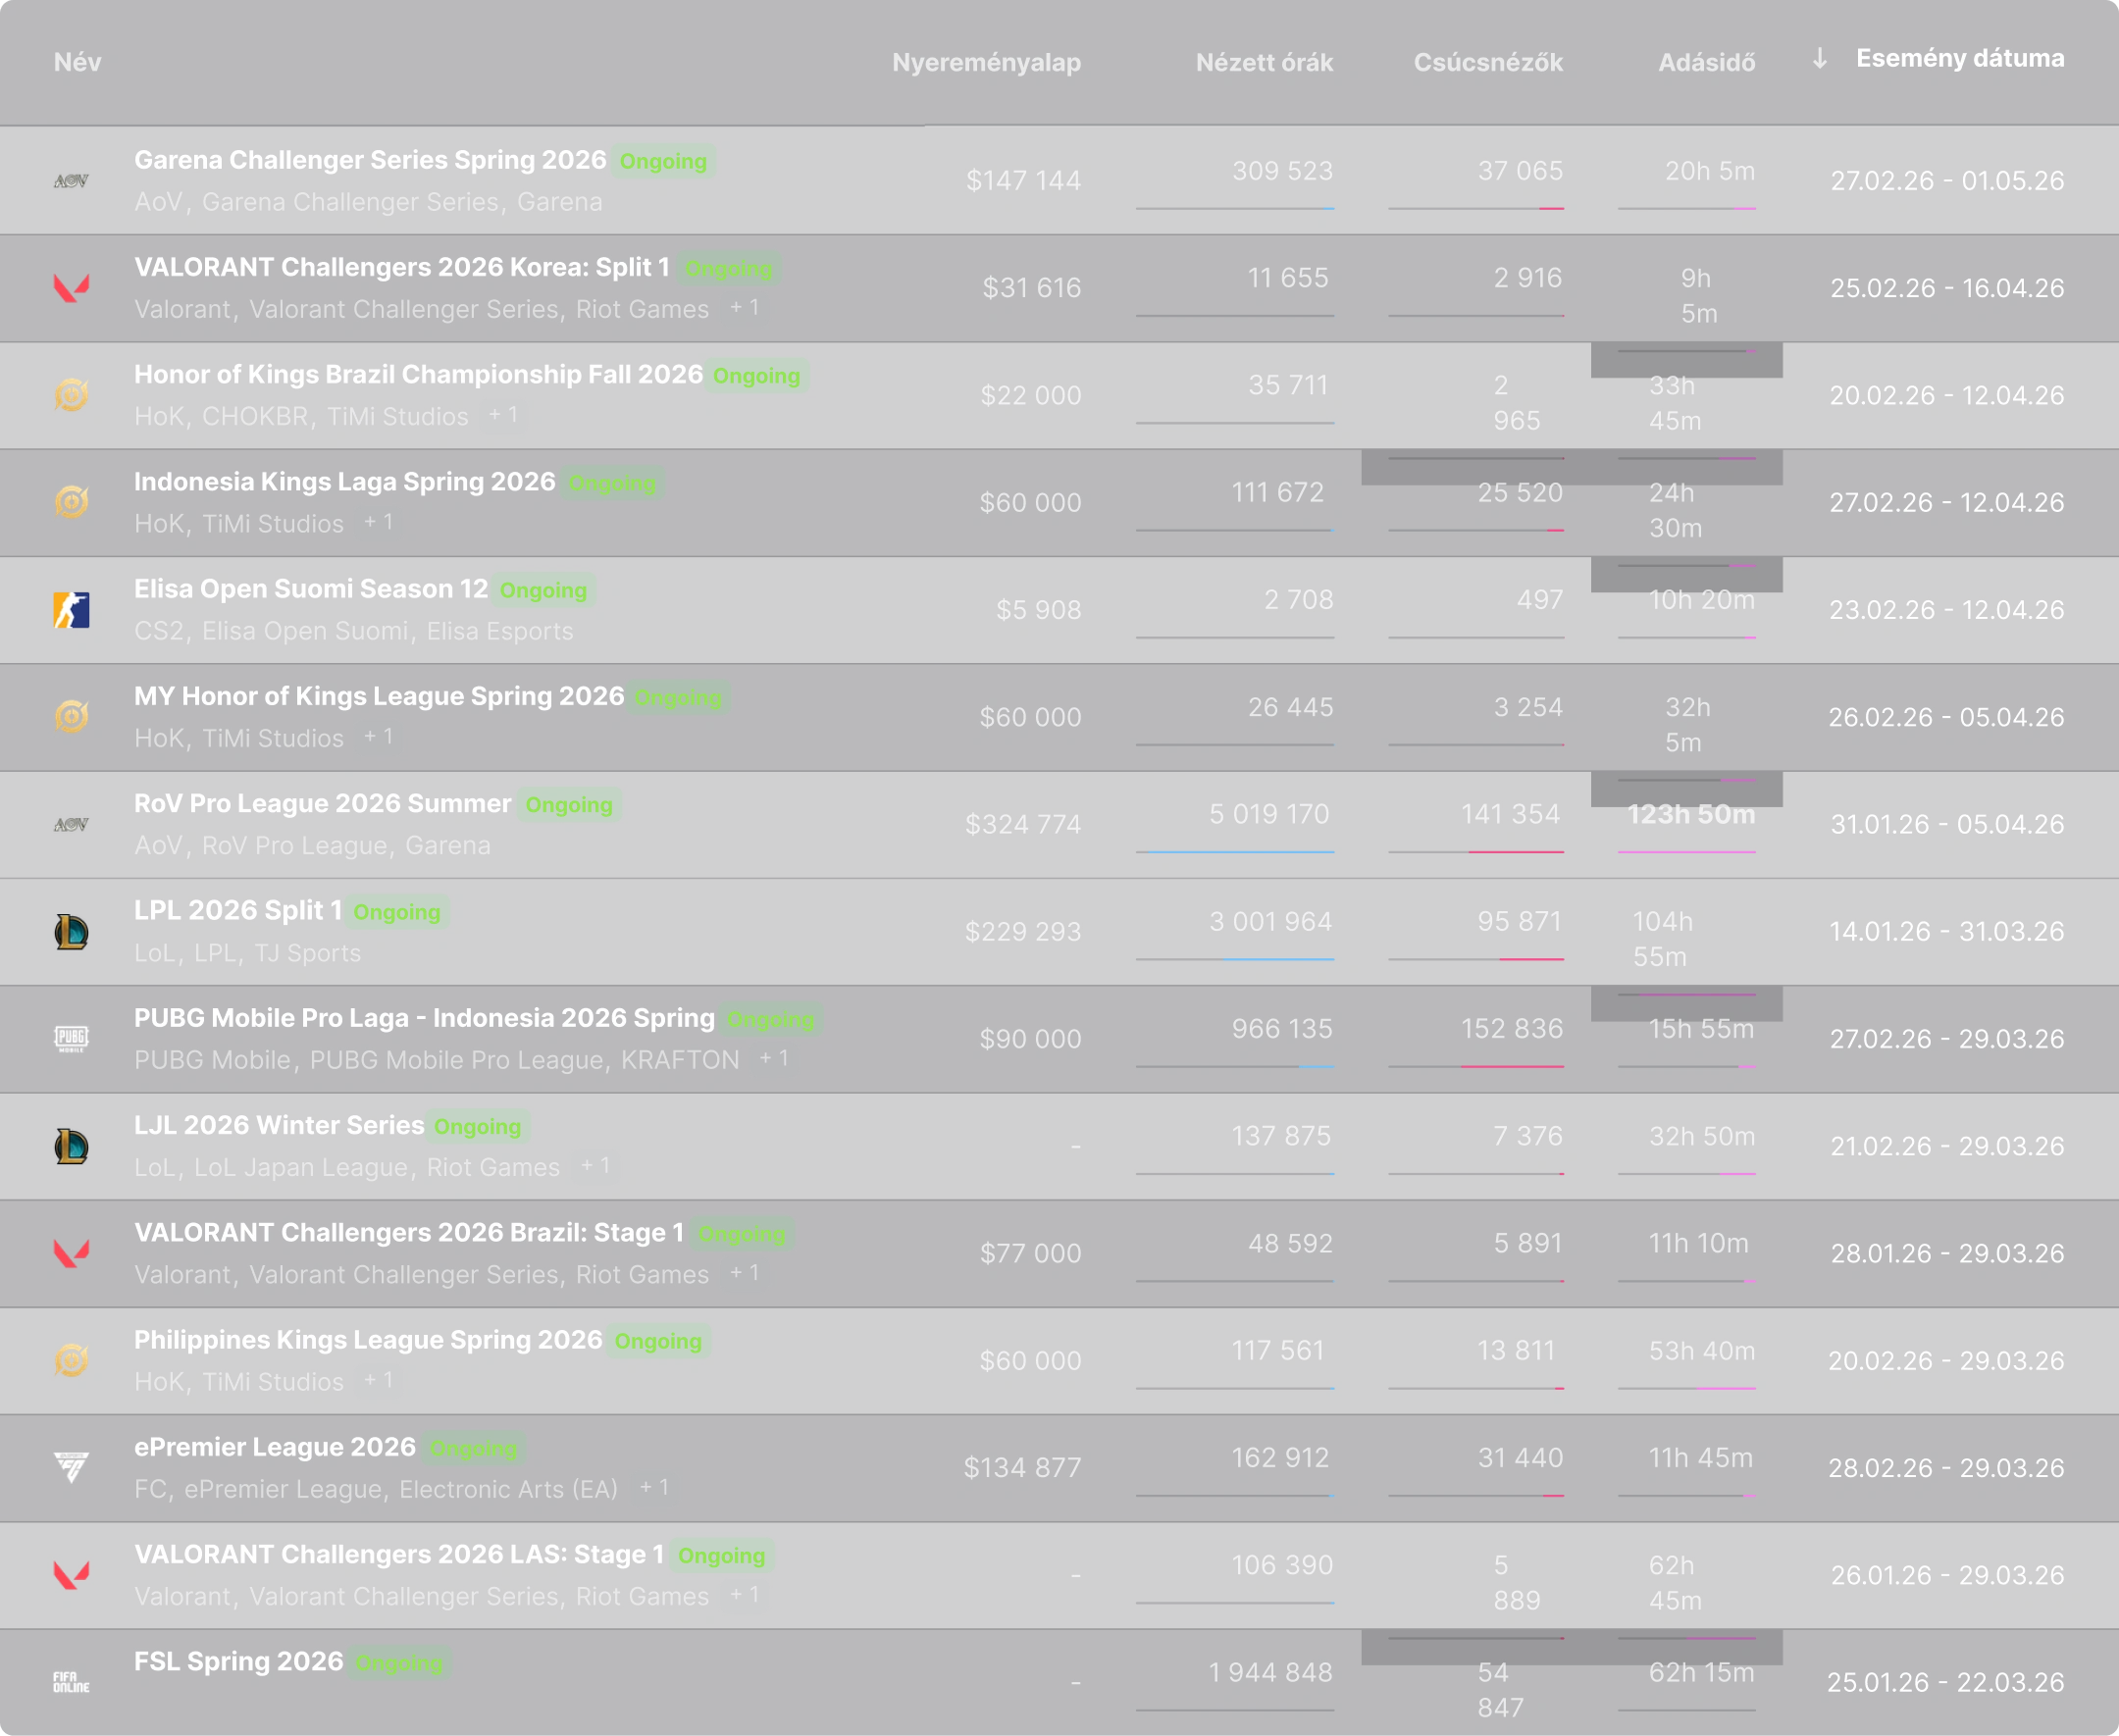The width and height of the screenshot is (2119, 1736).
Task: Click CS2 icon beside Elisa Open Suomi
Action: (x=71, y=610)
